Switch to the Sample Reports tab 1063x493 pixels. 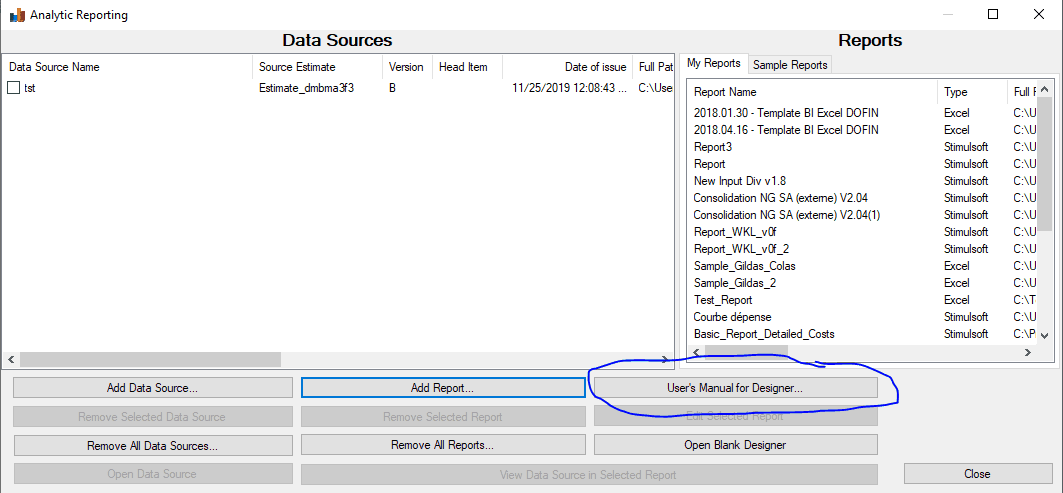pyautogui.click(x=790, y=64)
